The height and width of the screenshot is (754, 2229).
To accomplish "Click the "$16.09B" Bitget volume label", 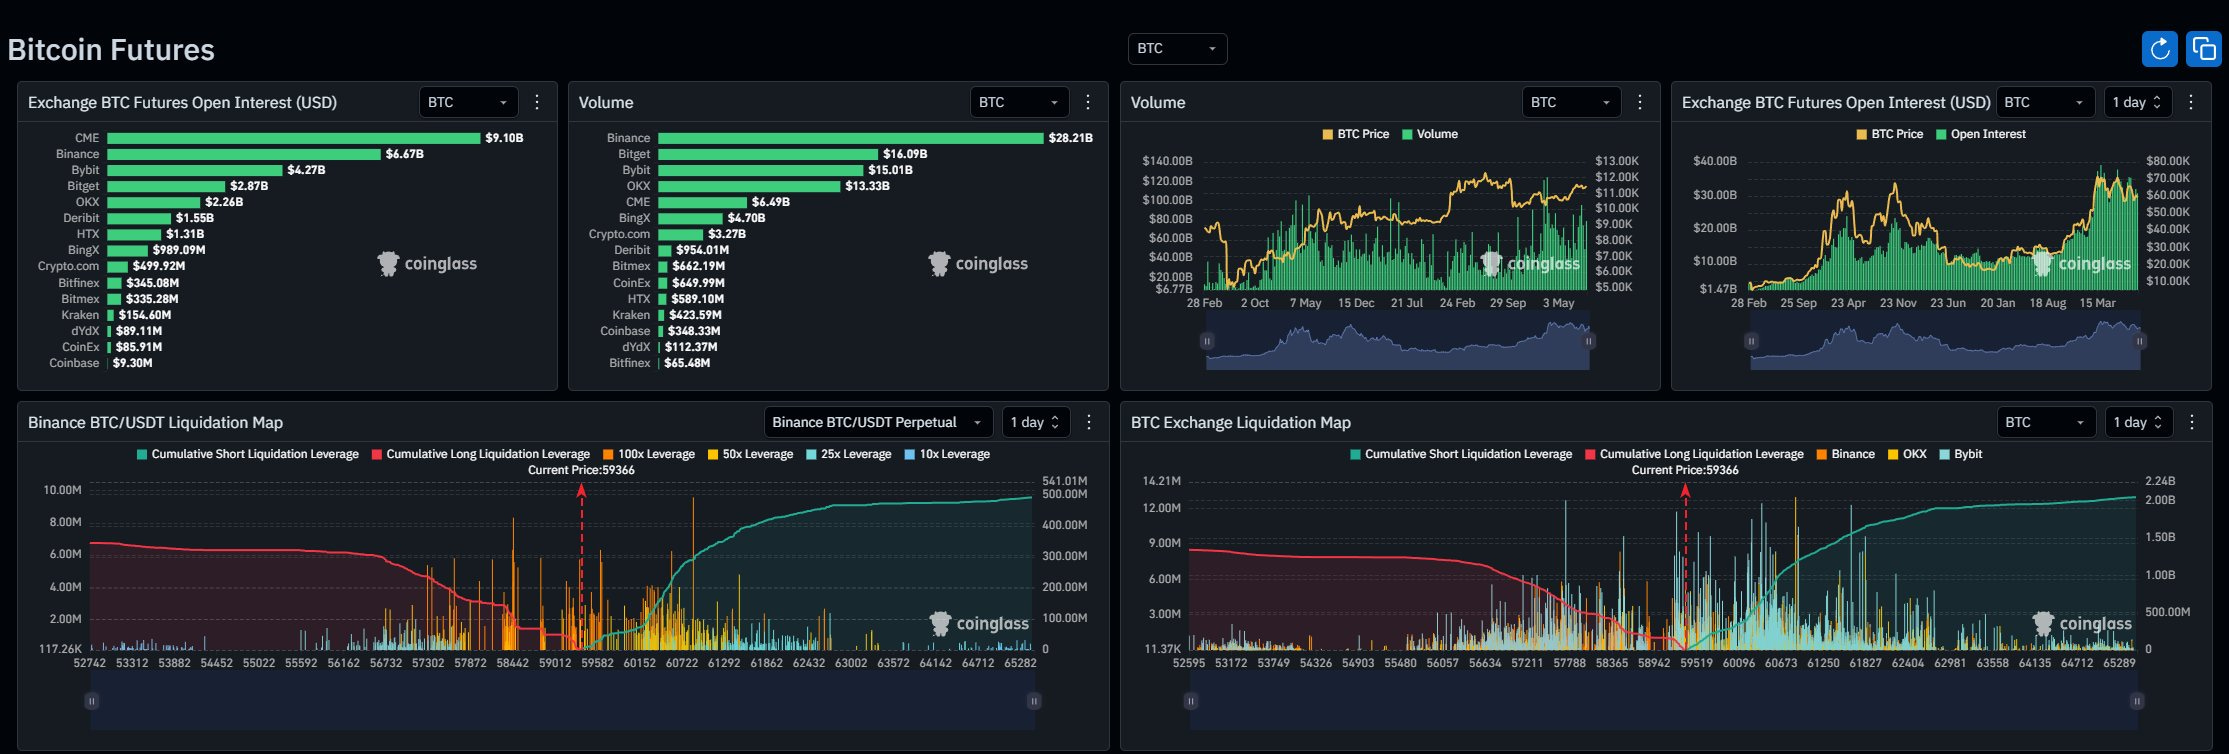I will tap(905, 154).
